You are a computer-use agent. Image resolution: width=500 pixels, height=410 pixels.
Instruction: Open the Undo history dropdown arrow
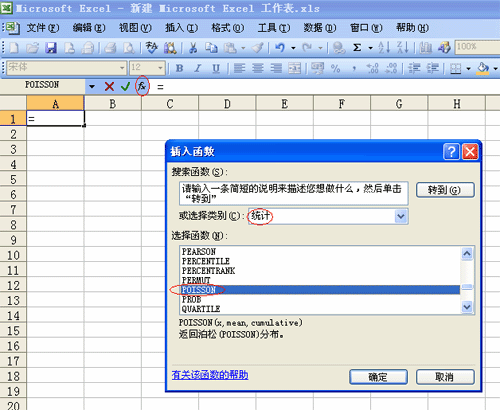(293, 48)
